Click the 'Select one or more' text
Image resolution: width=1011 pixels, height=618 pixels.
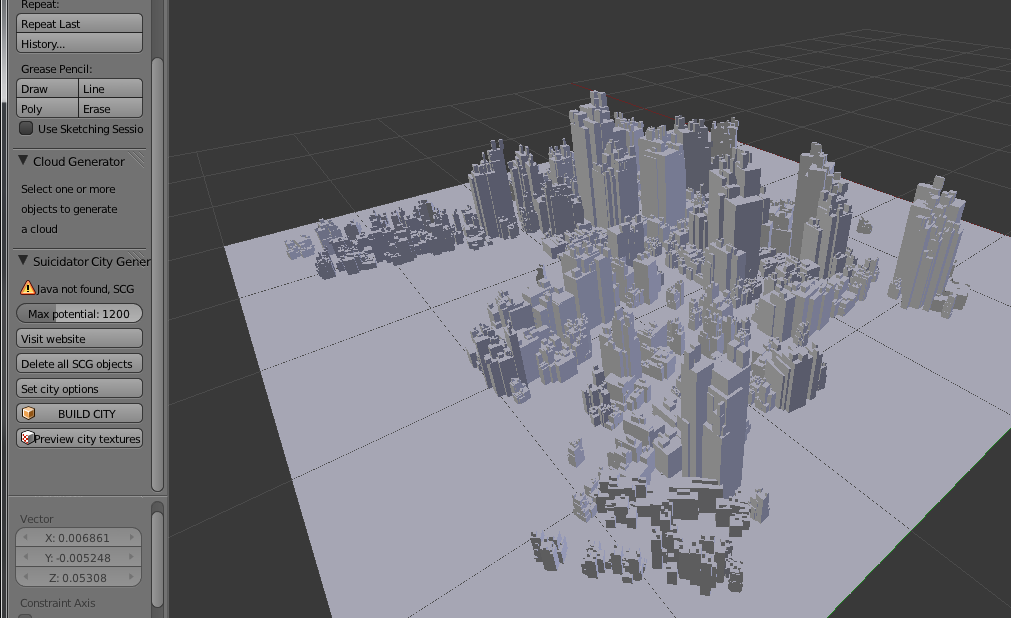click(x=68, y=189)
